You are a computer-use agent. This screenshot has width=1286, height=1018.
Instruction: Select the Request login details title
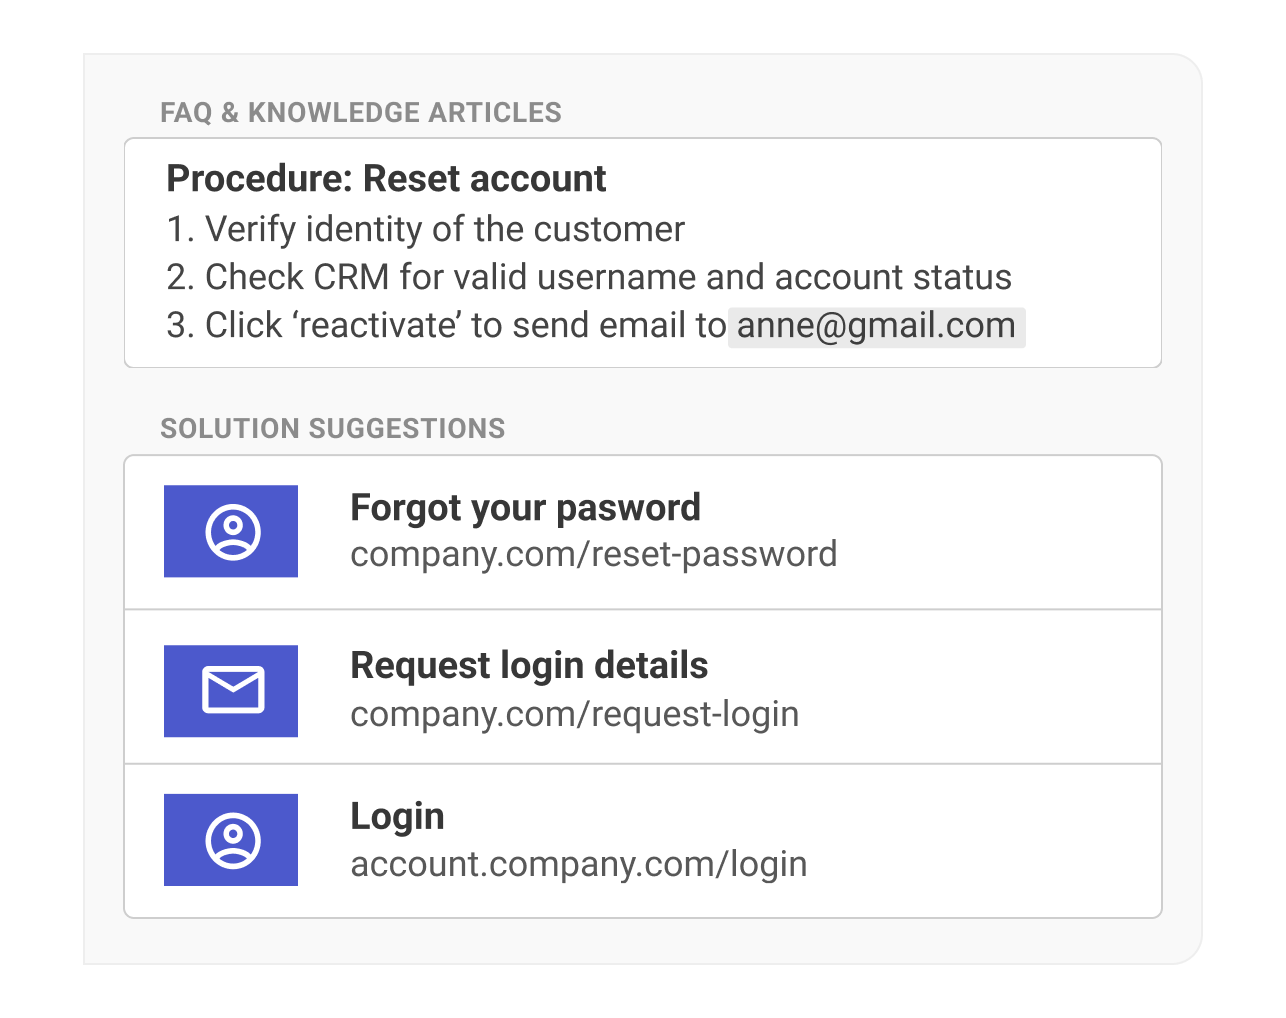tap(529, 666)
